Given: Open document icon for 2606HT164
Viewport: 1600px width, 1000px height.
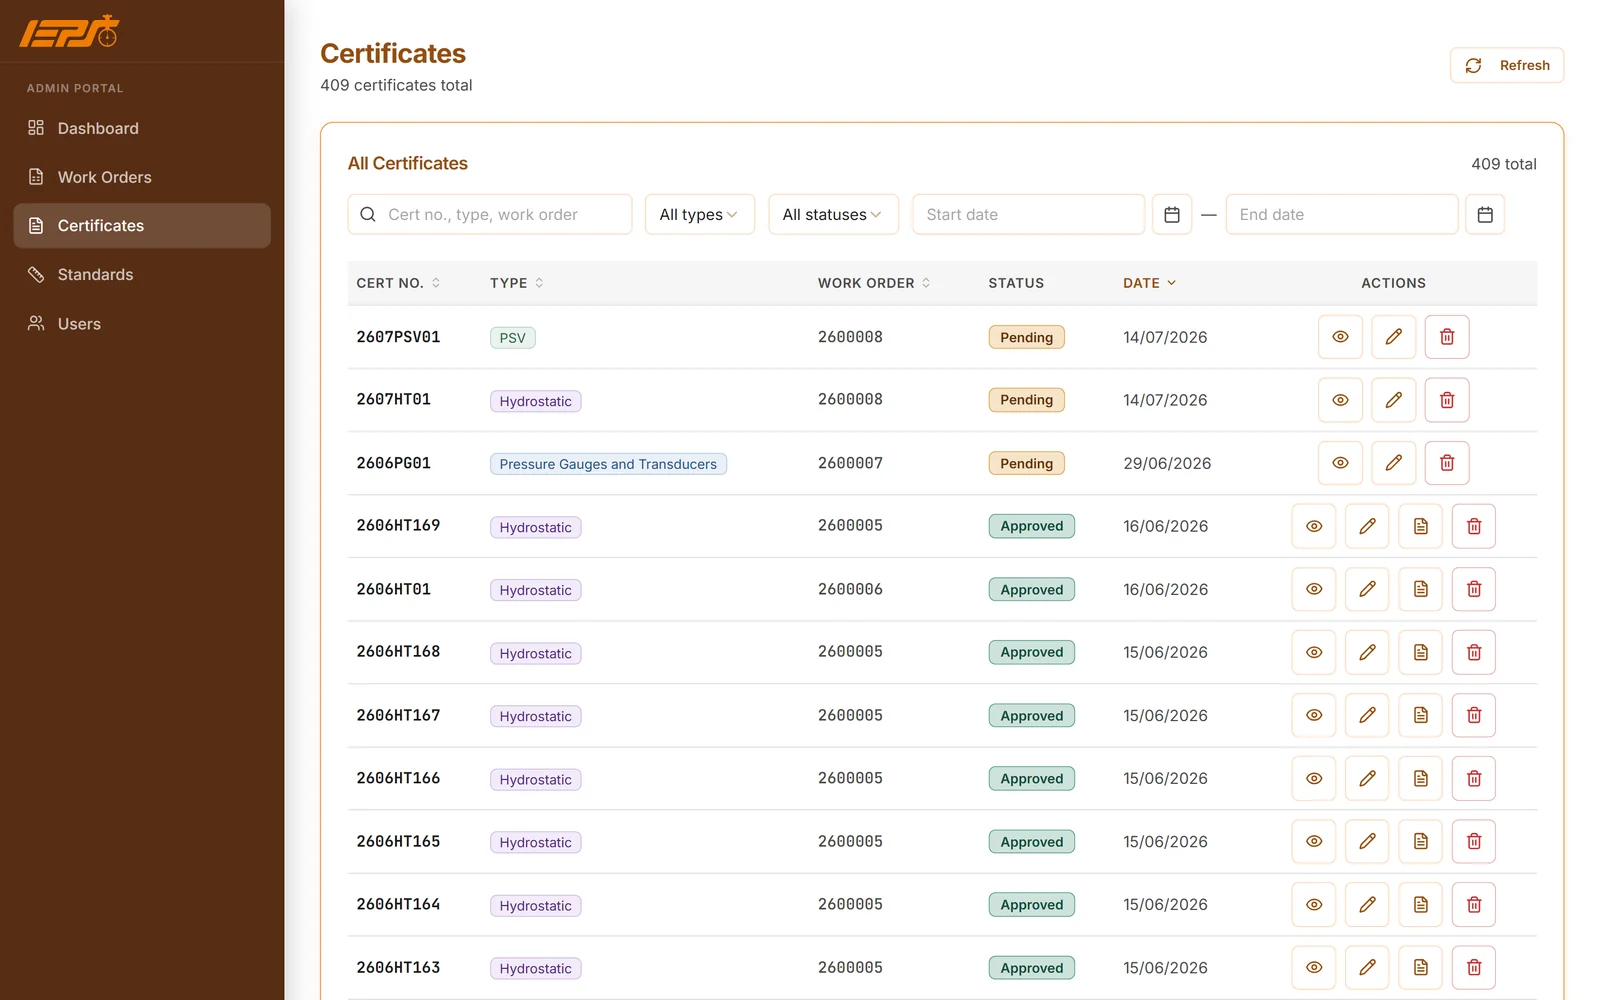Looking at the screenshot, I should (1420, 904).
